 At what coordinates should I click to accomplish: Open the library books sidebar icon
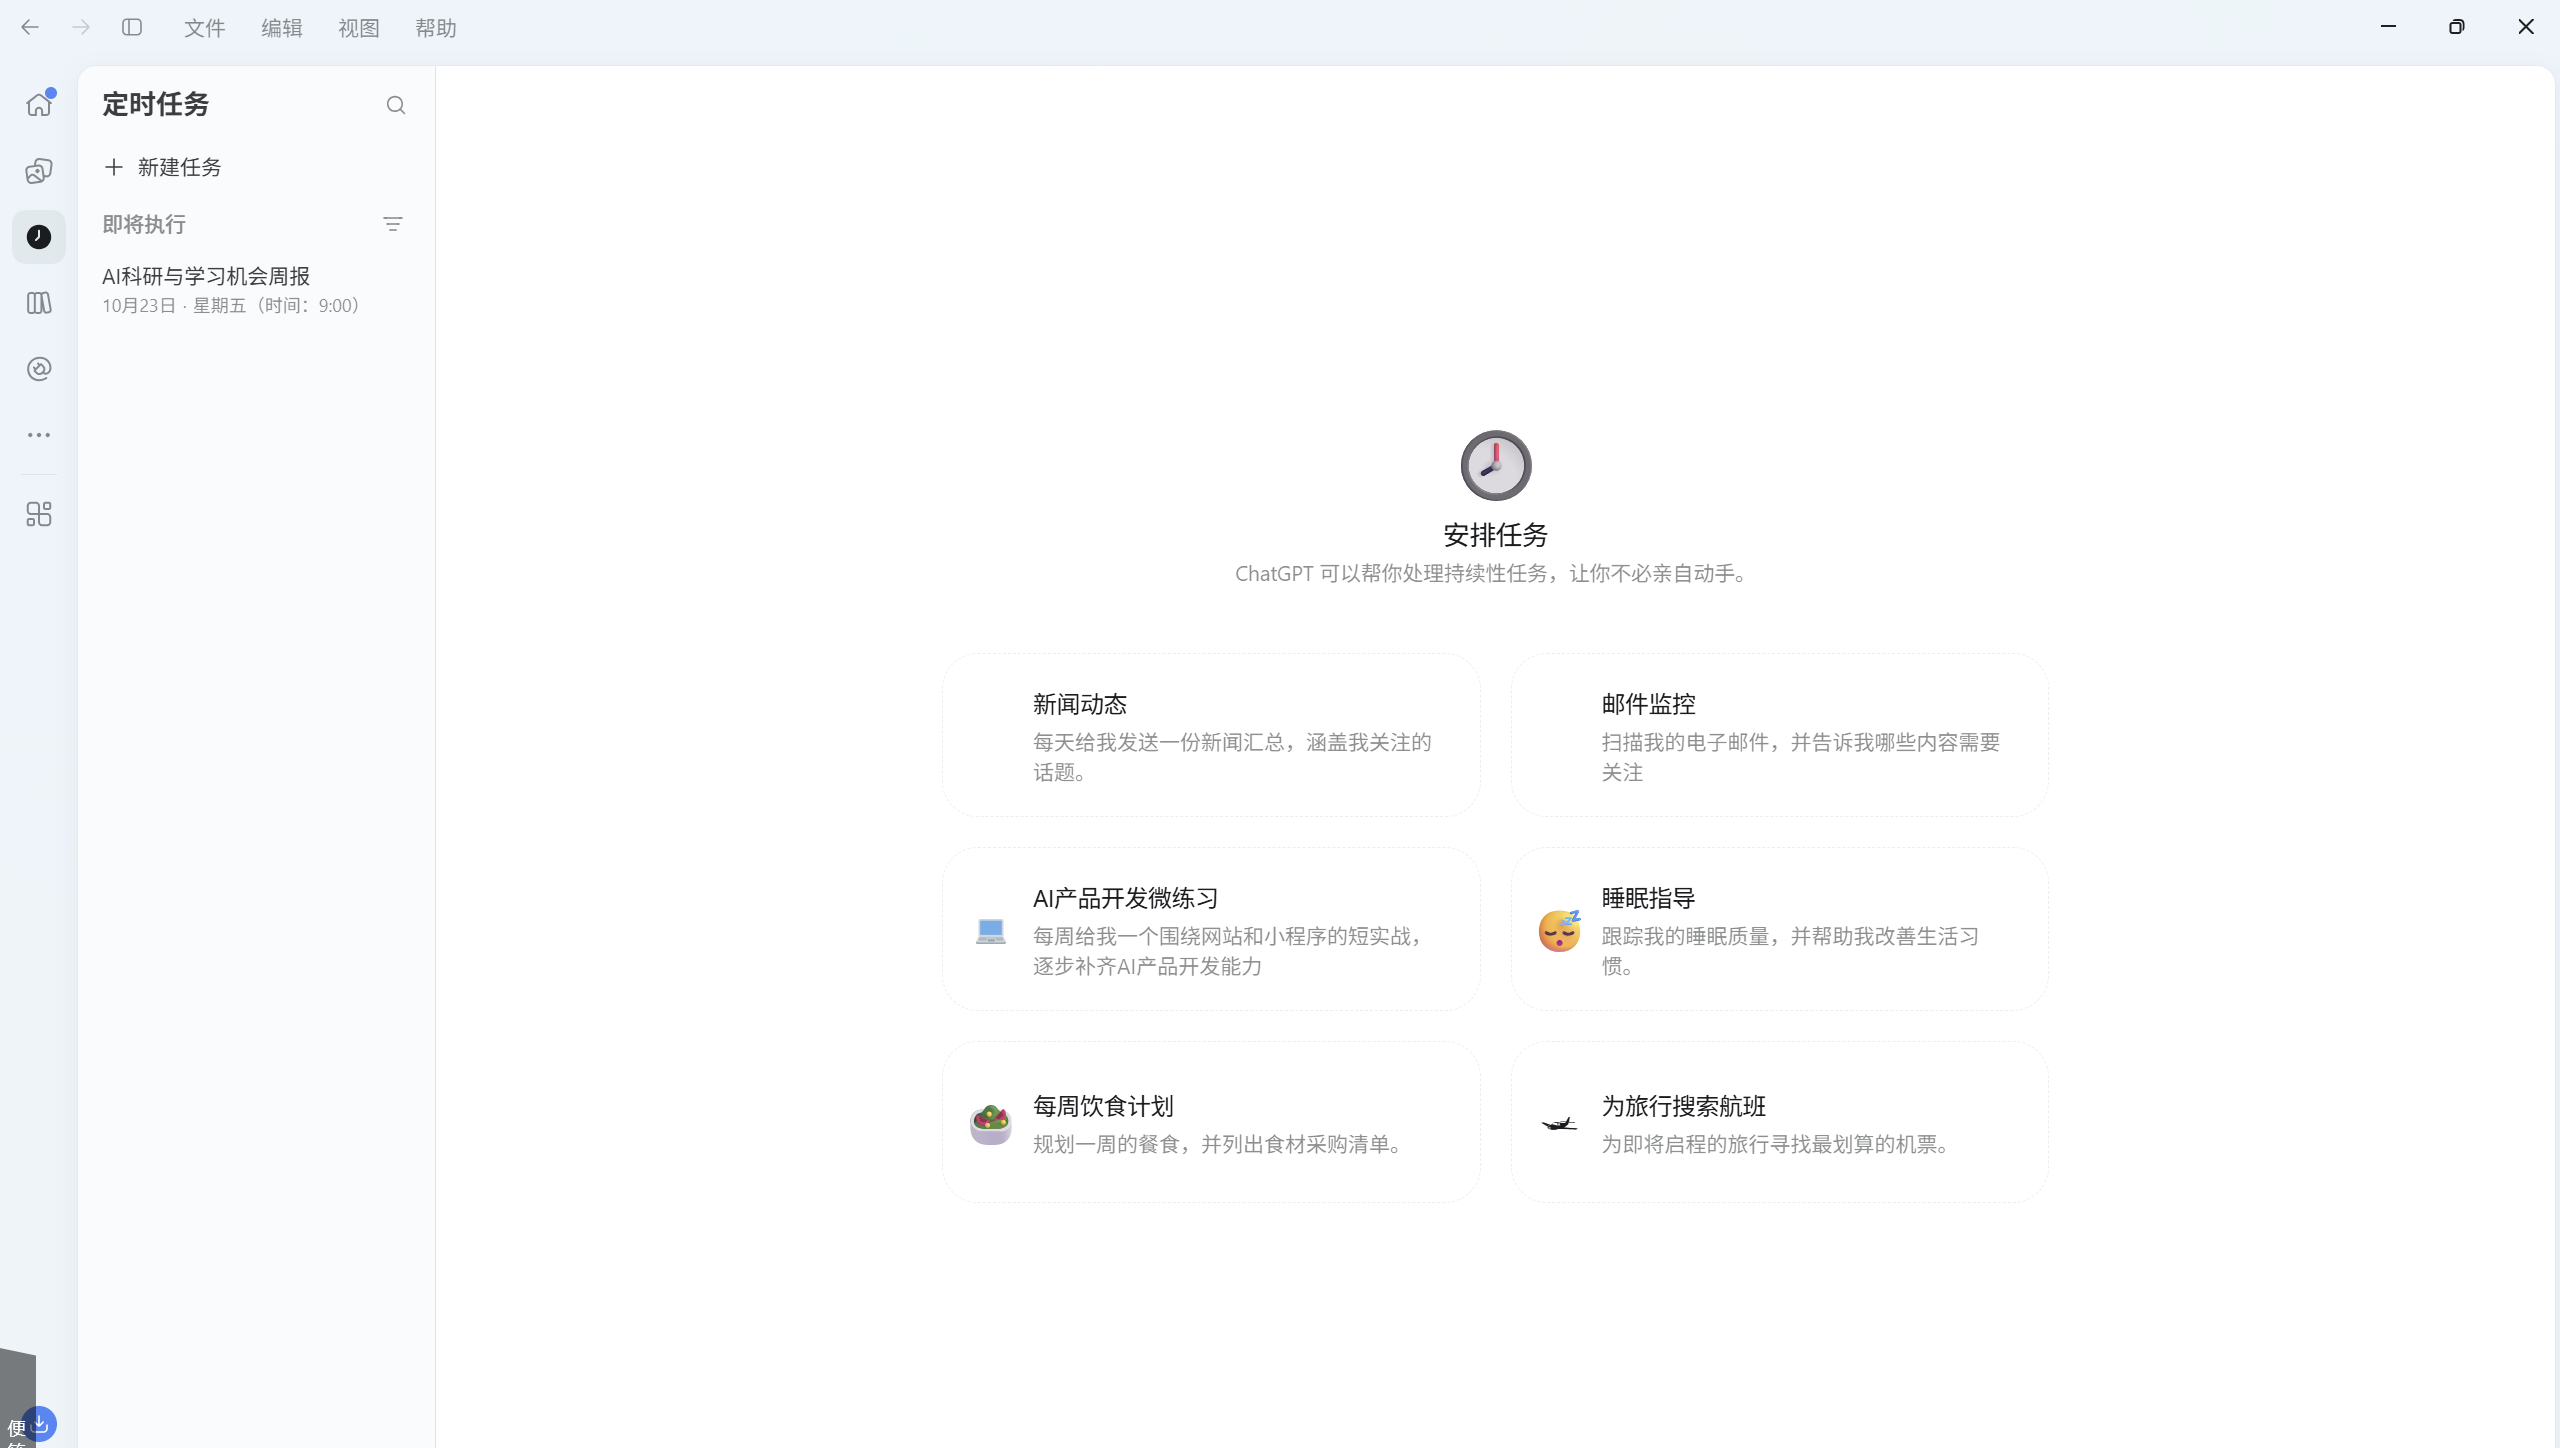pyautogui.click(x=39, y=303)
